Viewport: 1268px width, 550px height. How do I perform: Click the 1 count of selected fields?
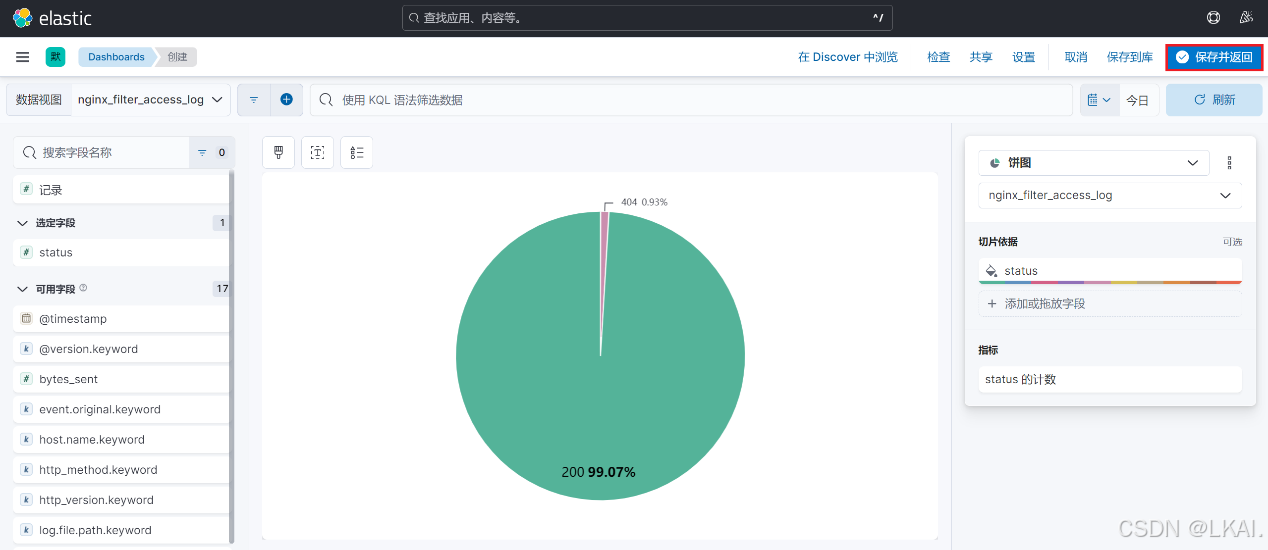pos(222,223)
